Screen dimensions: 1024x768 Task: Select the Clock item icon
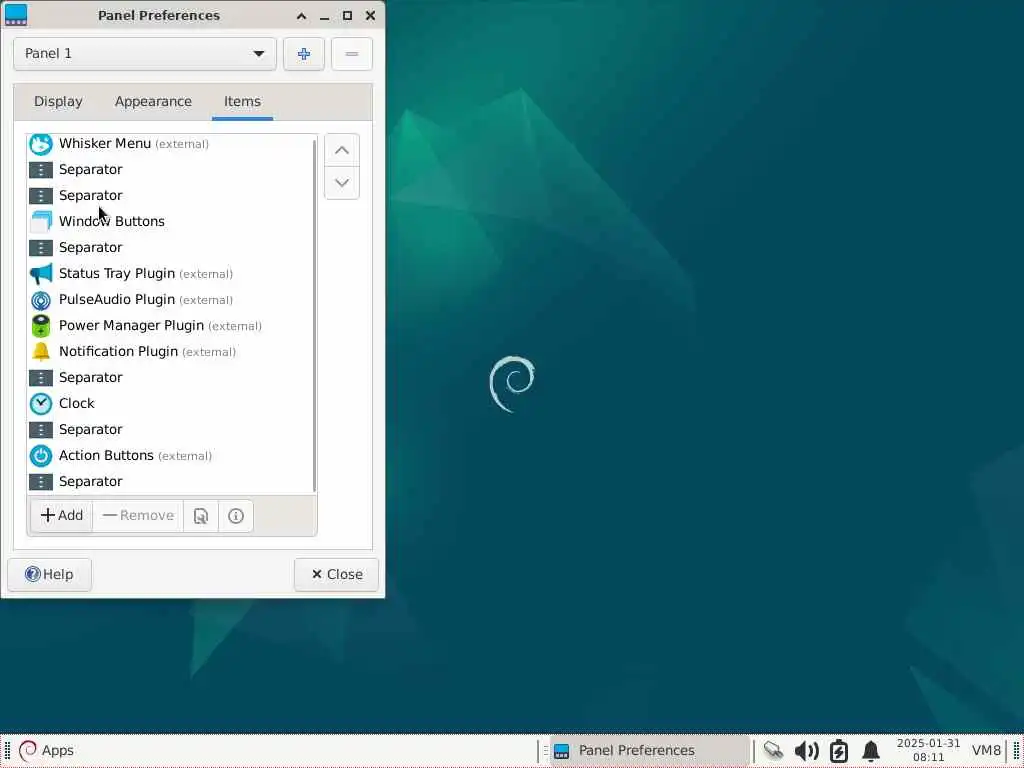tap(40, 404)
